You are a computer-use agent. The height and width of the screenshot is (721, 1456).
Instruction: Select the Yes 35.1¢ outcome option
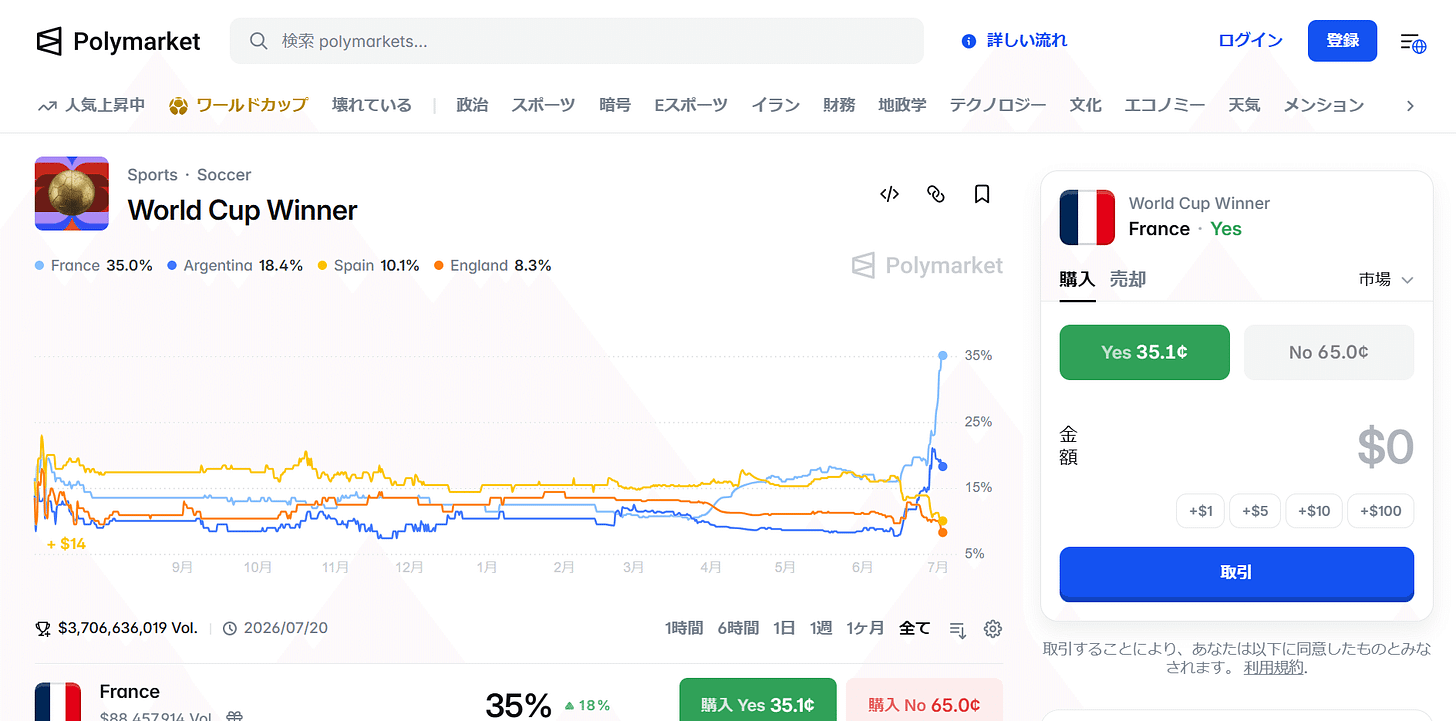click(x=1144, y=352)
